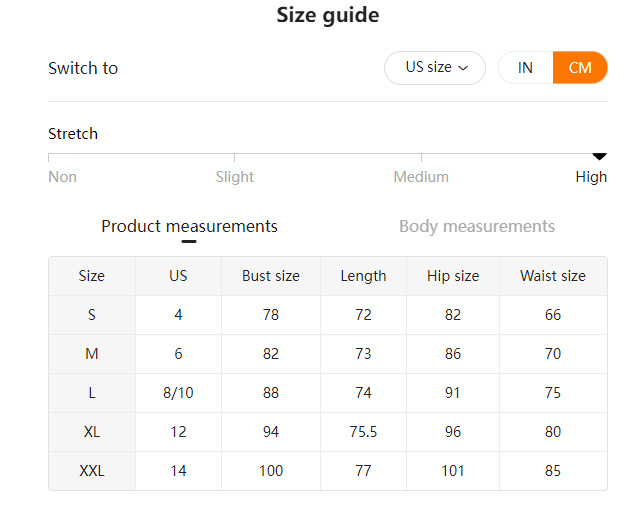643x511 pixels.
Task: Click the 8/10 US size cell
Action: 178,393
